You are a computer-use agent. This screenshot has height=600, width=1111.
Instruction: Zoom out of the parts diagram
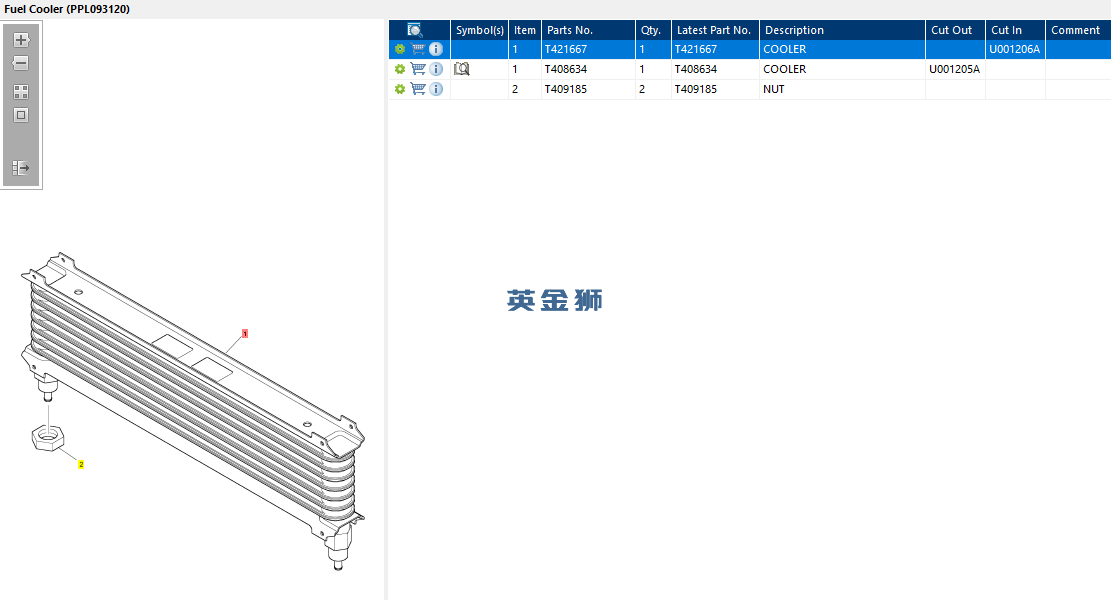click(x=21, y=63)
